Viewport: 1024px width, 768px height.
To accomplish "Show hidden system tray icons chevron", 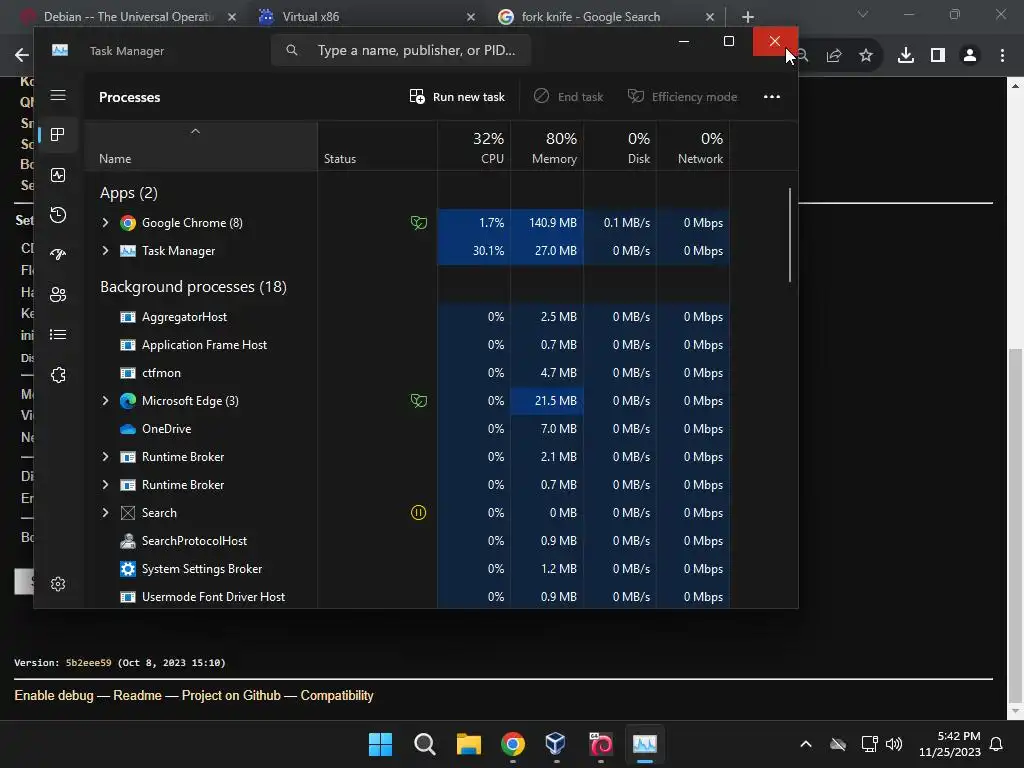I will 806,744.
